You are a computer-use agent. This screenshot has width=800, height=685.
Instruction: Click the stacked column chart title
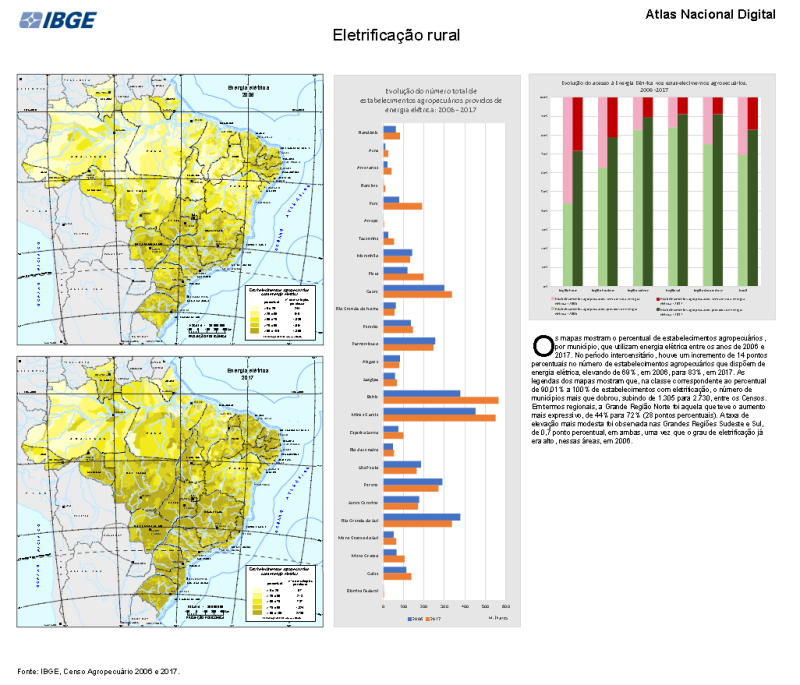coord(653,84)
